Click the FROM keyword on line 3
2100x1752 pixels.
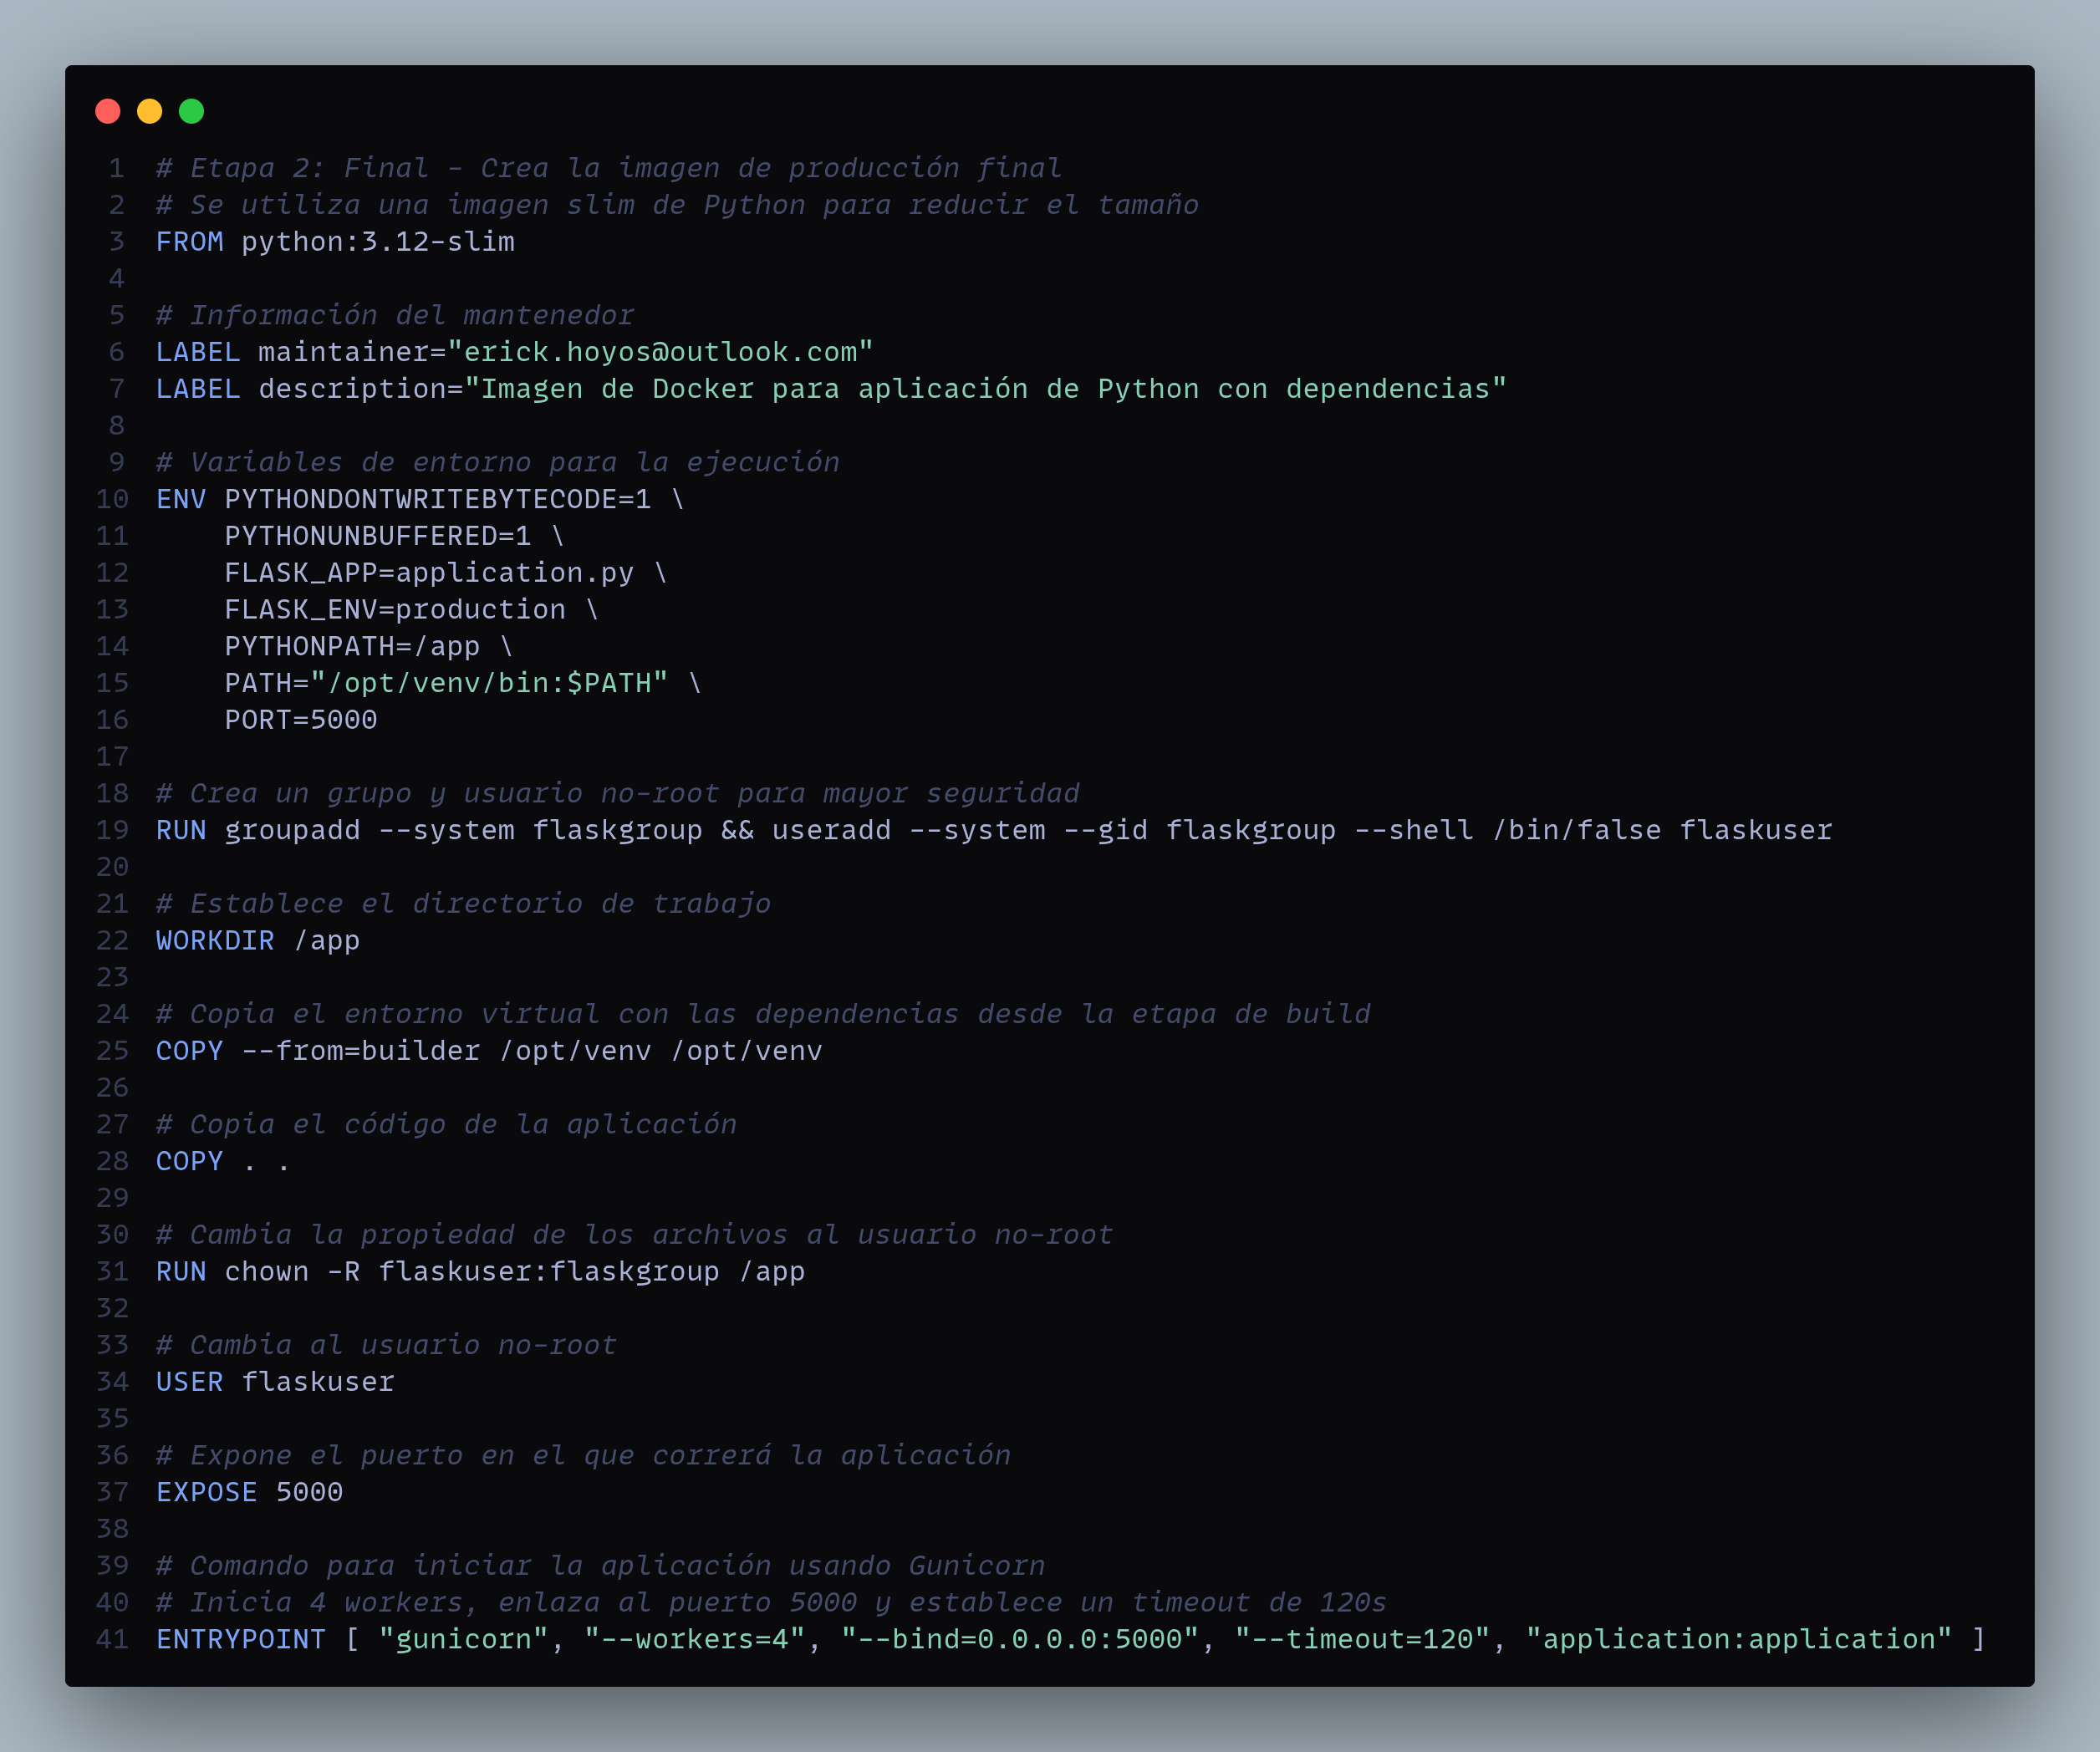click(189, 242)
